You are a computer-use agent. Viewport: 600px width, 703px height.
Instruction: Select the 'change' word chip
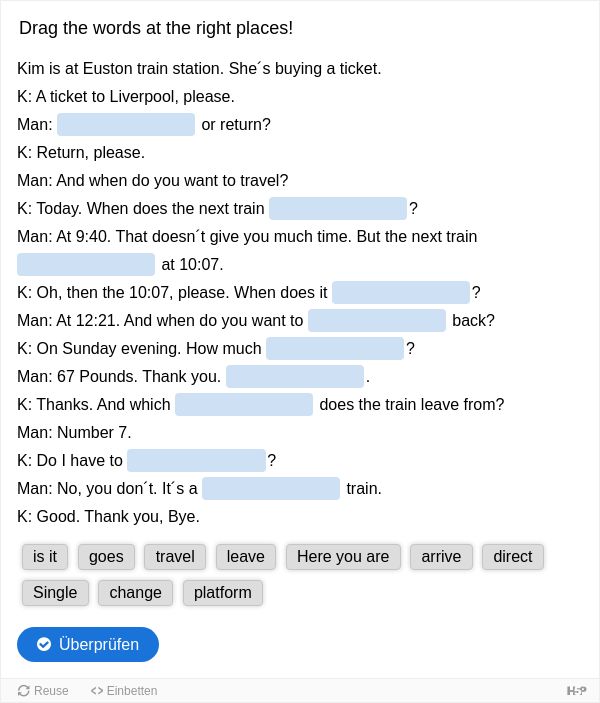[135, 593]
